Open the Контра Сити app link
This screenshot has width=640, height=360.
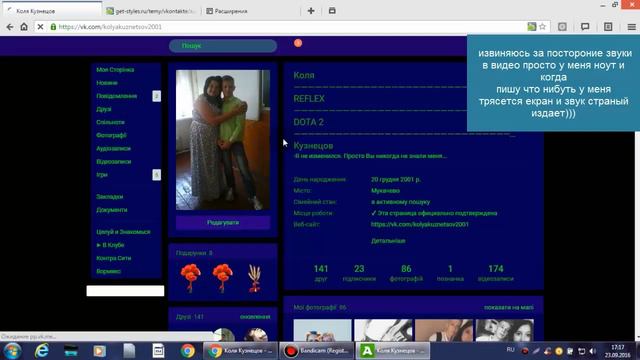pyautogui.click(x=113, y=258)
